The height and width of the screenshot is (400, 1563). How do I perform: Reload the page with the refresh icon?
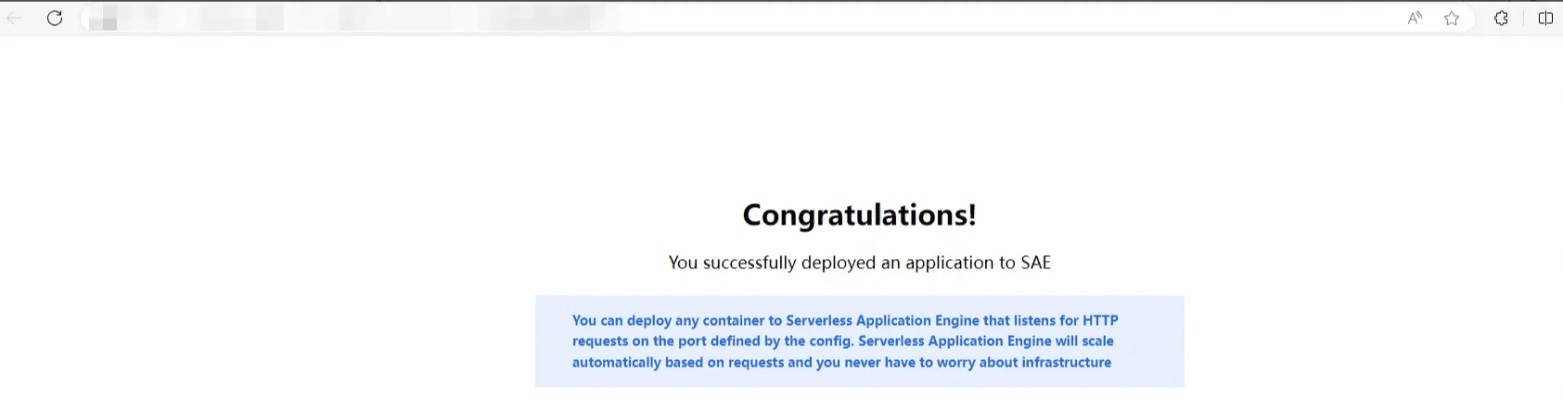click(55, 18)
